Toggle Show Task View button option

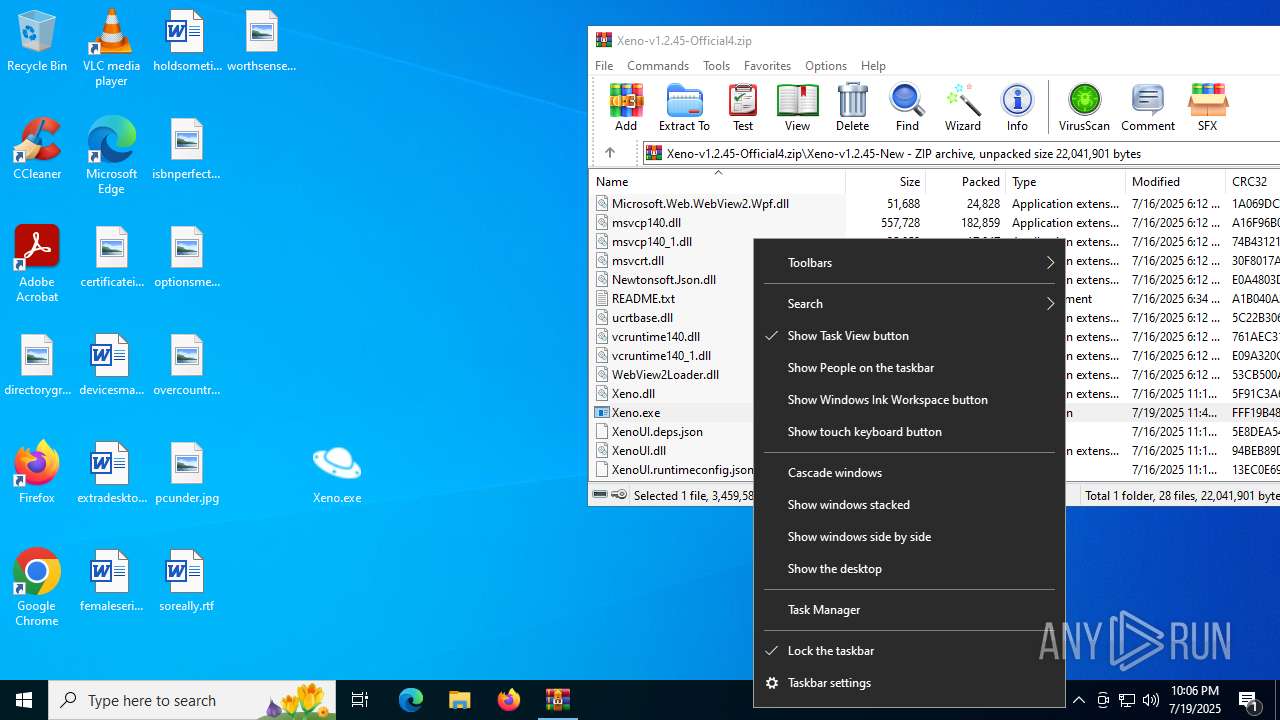(909, 336)
